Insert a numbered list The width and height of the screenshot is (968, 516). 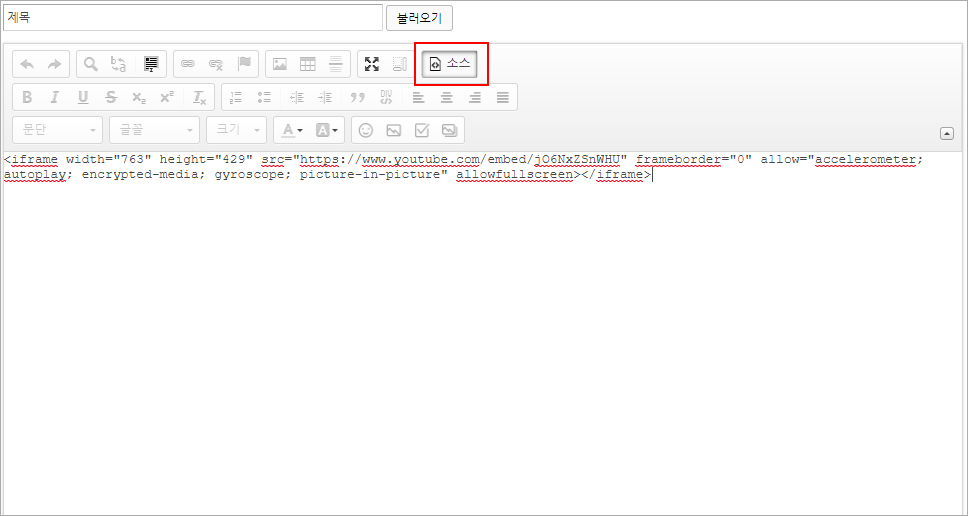(236, 97)
